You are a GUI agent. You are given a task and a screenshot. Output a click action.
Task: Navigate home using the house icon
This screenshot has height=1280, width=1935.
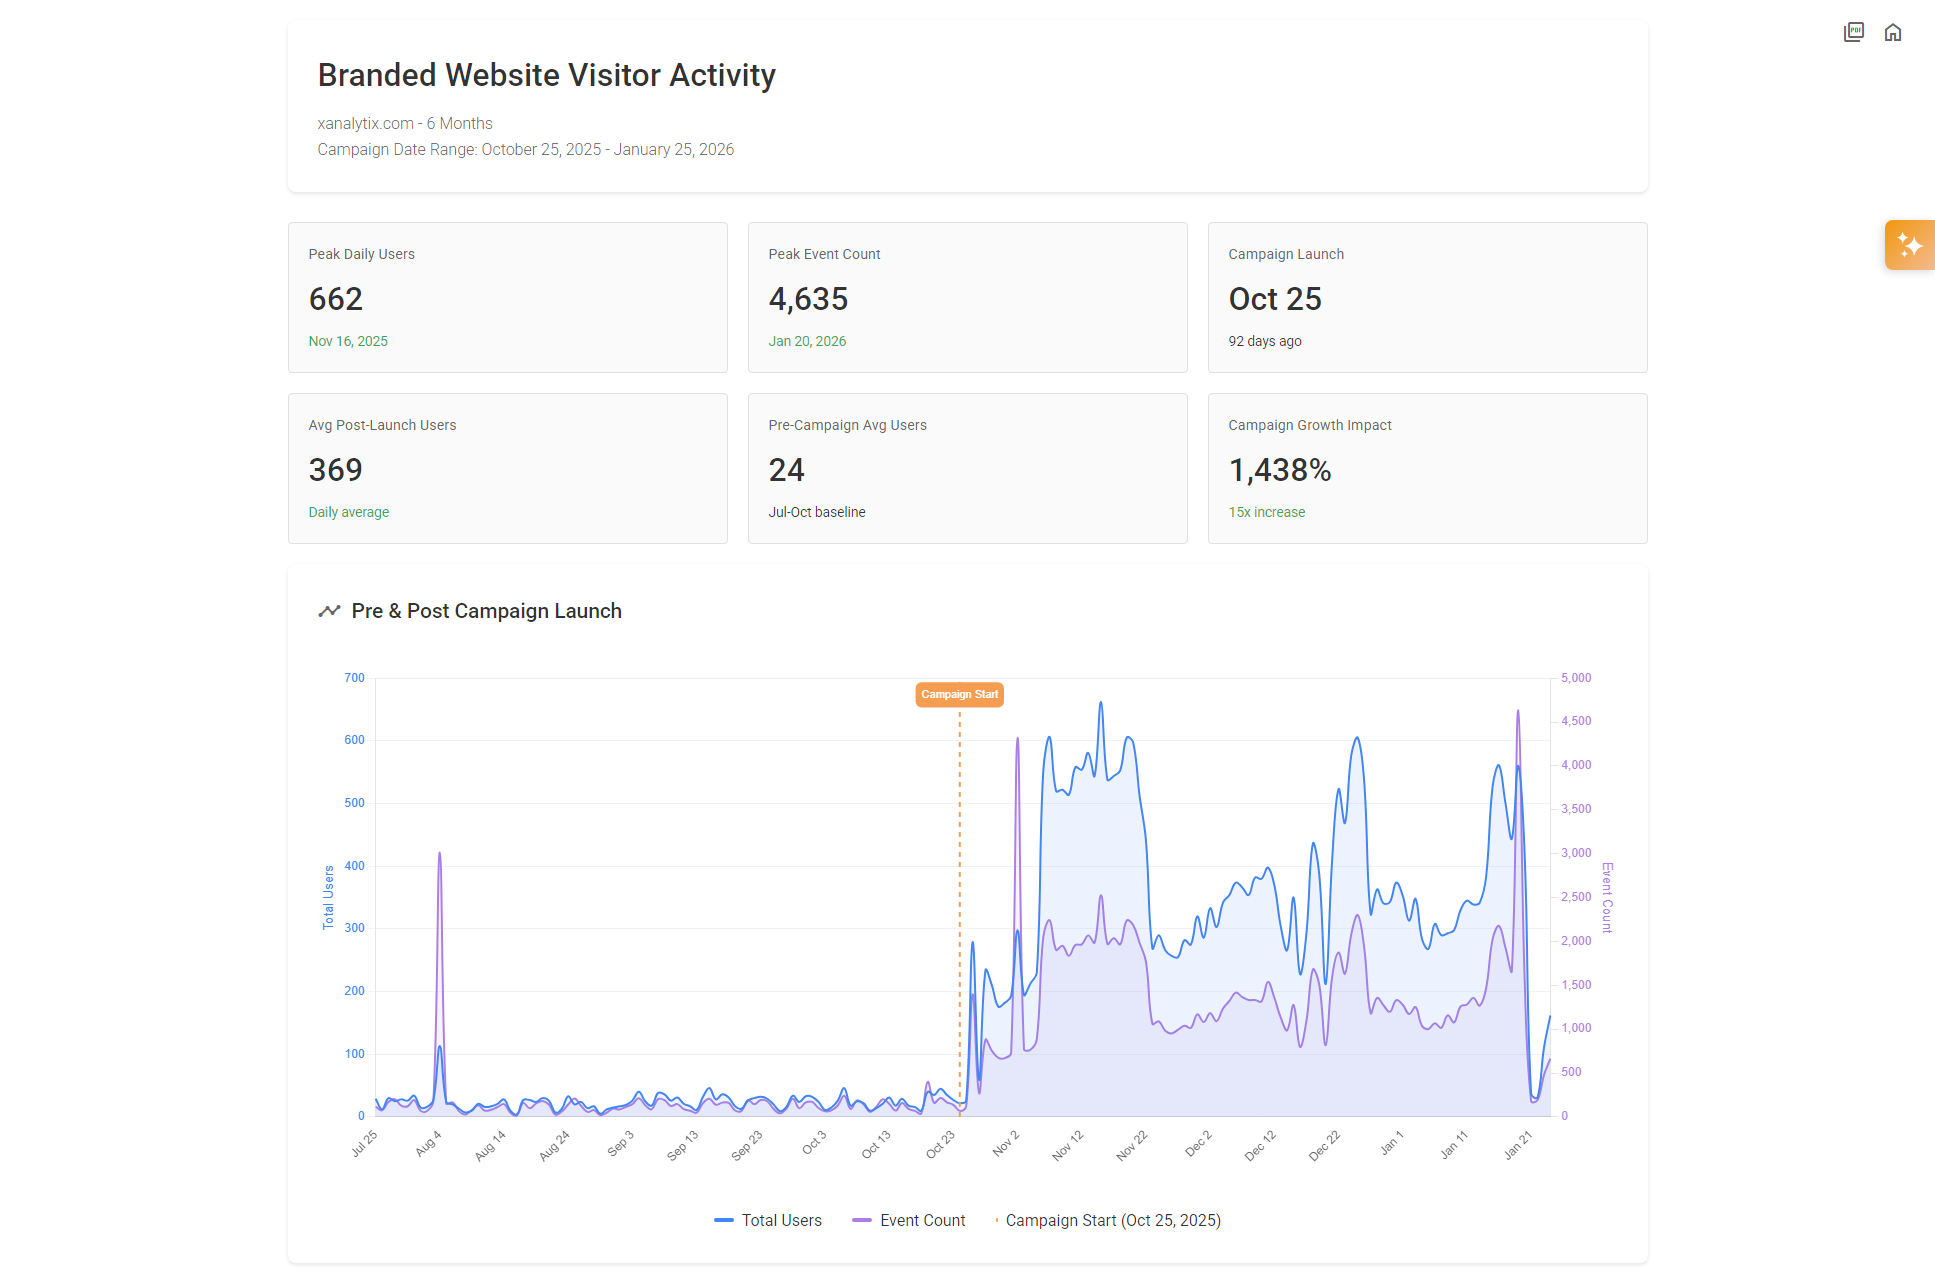click(x=1893, y=31)
